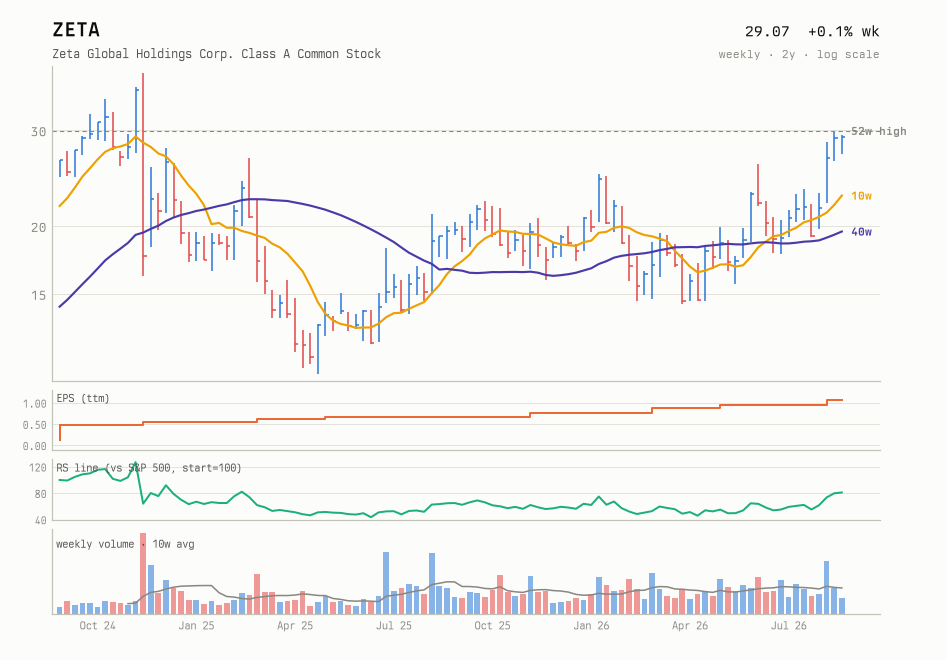946x660 pixels.
Task: Click the 120 RS axis value
Action: 37,468
